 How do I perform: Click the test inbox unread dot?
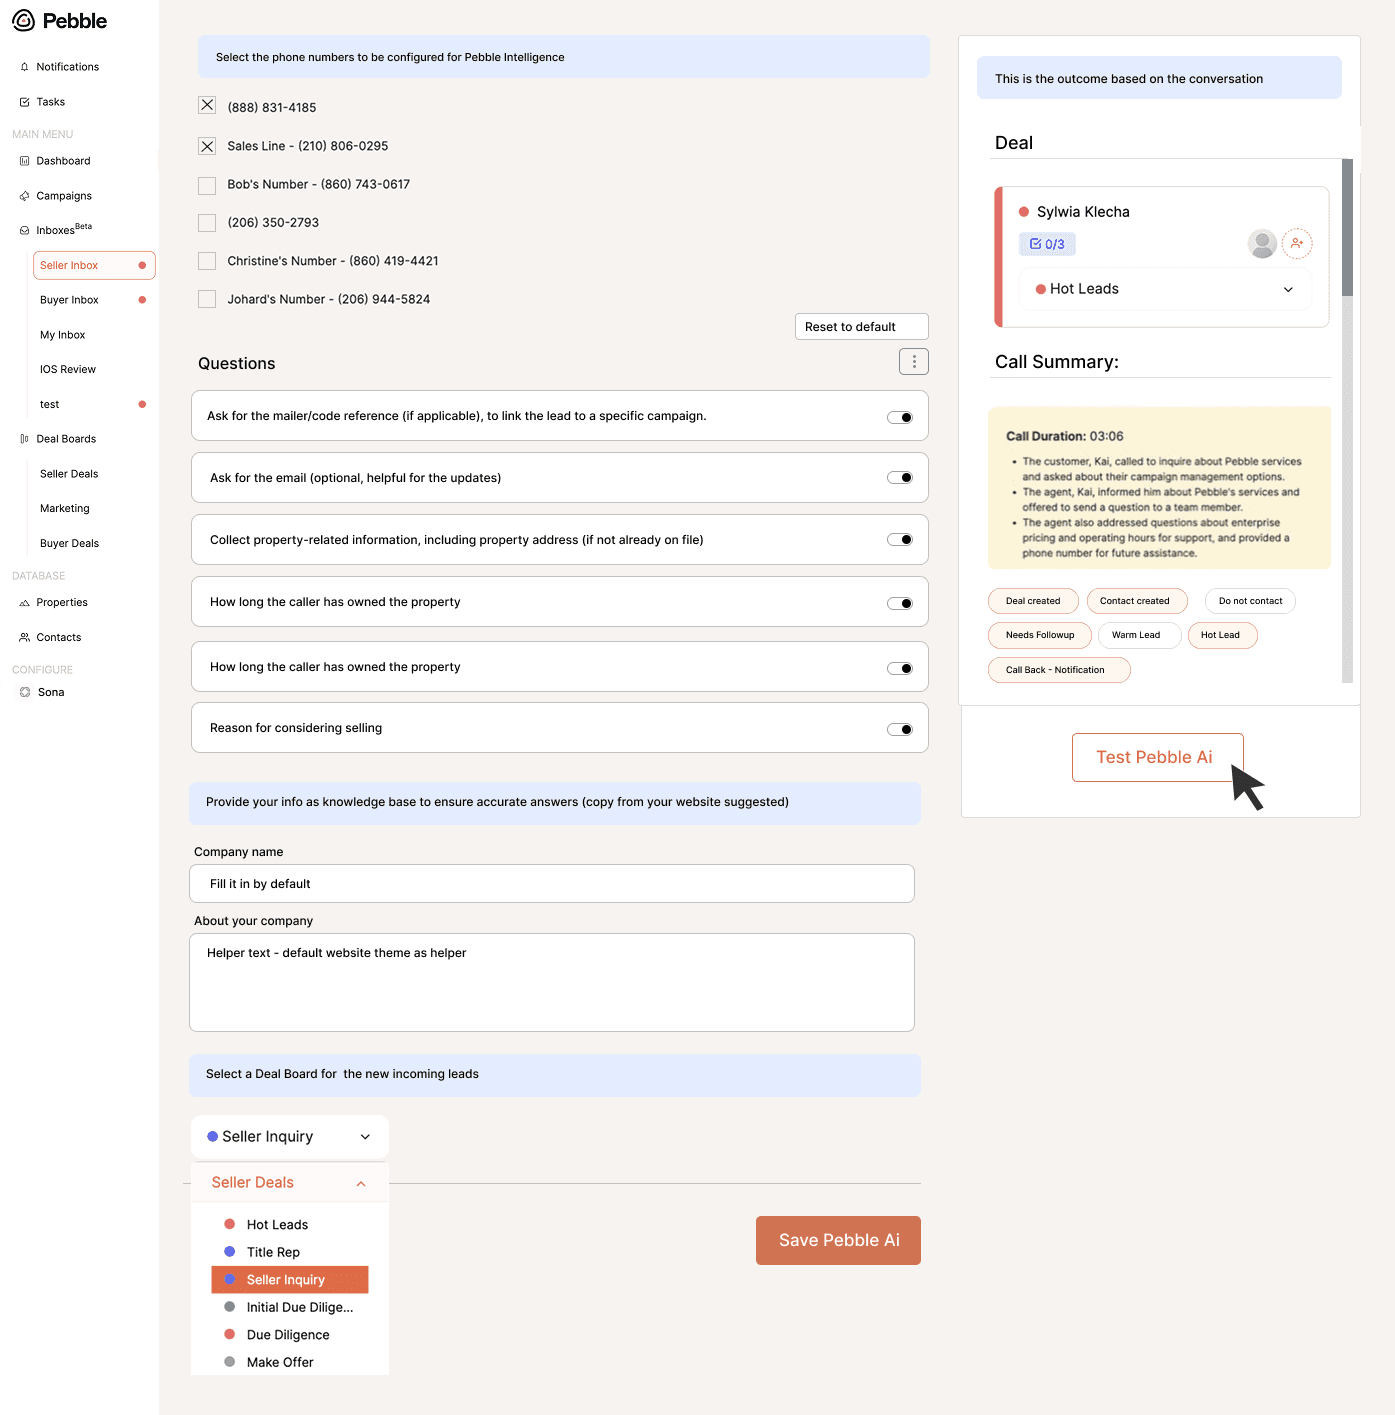(142, 405)
